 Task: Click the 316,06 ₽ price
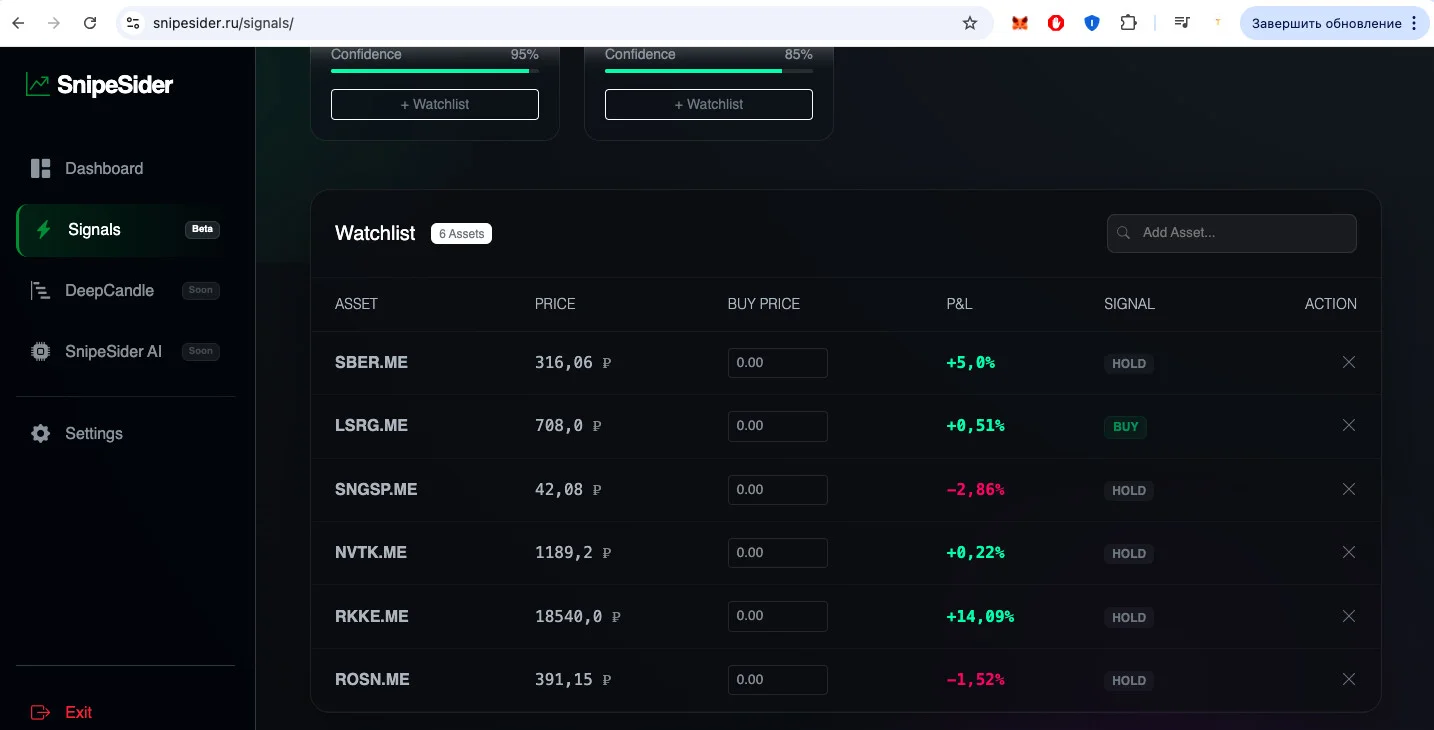click(x=573, y=363)
